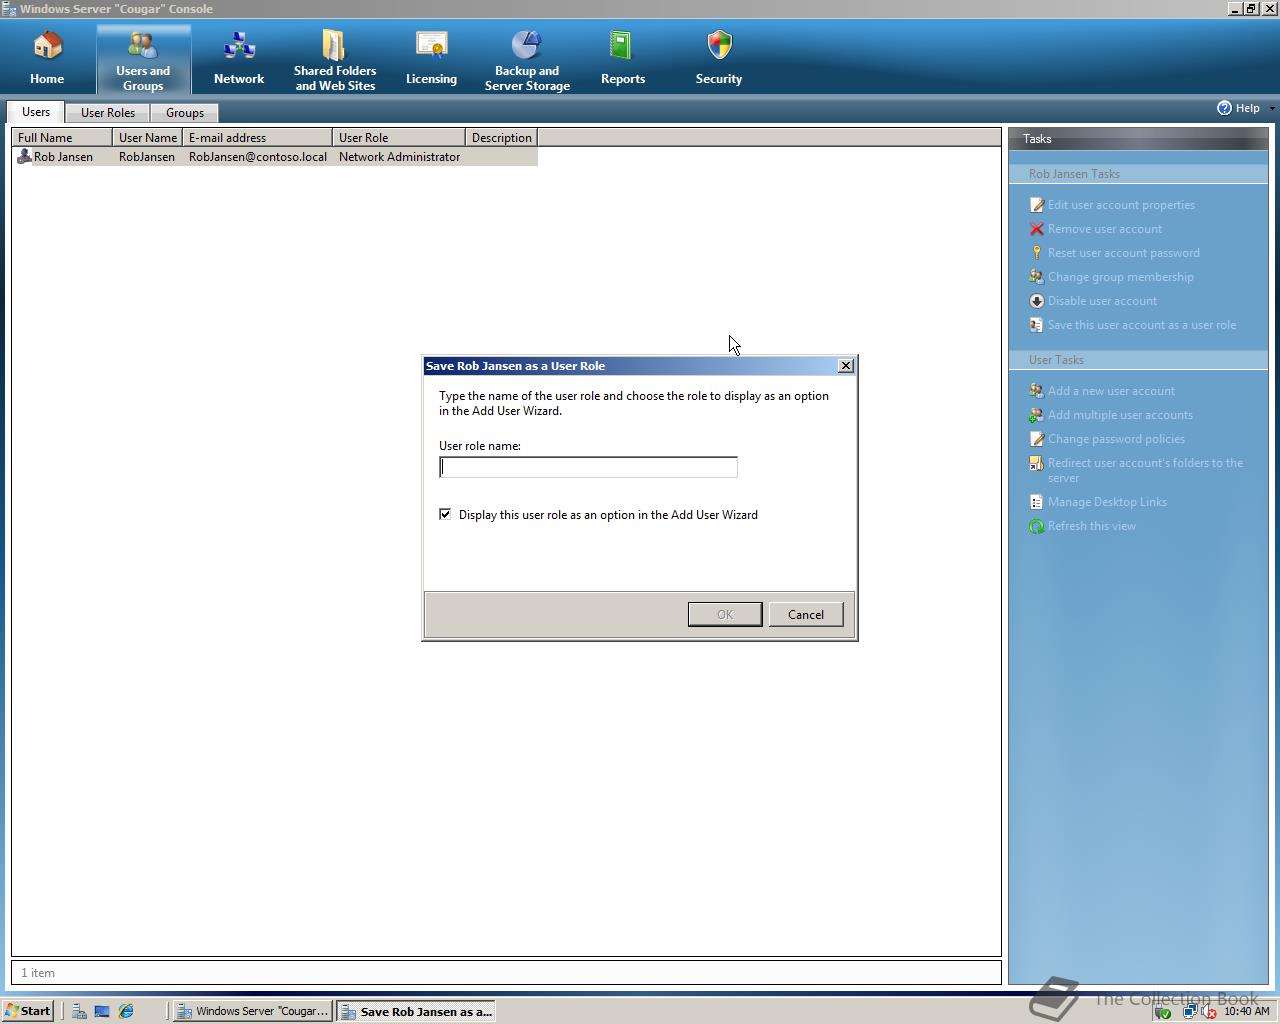Click the Save as user role icon
This screenshot has width=1280, height=1024.
coord(1037,325)
